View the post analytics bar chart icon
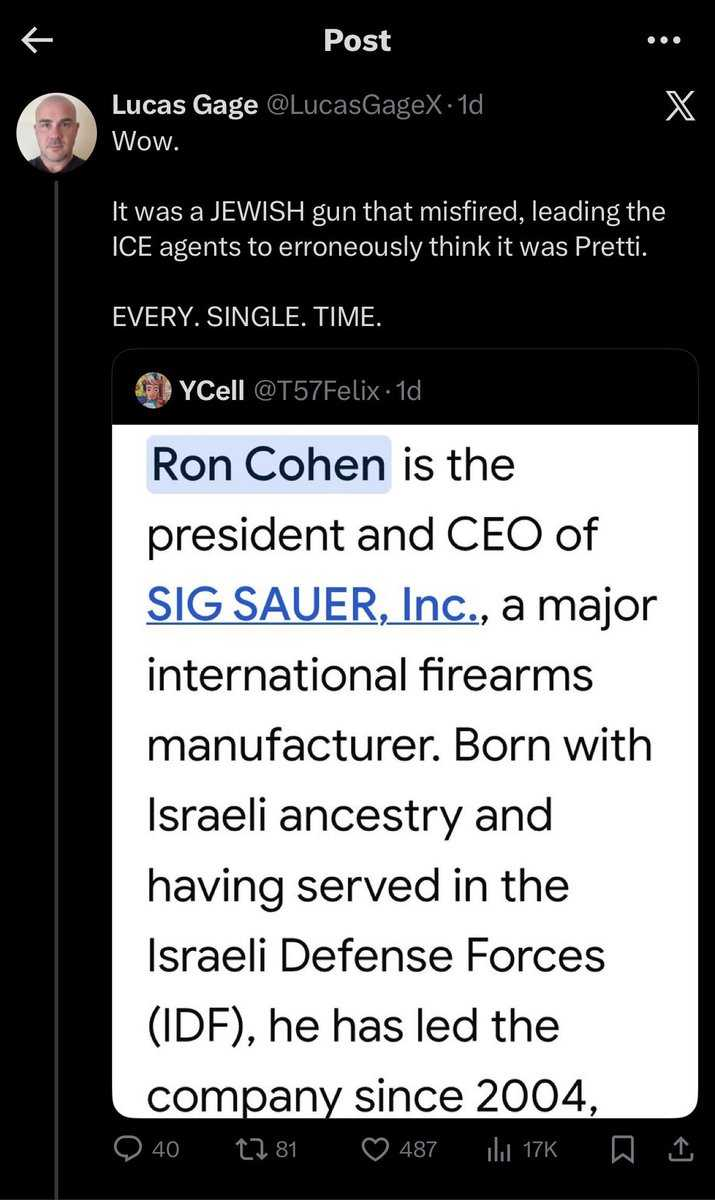 (498, 1148)
